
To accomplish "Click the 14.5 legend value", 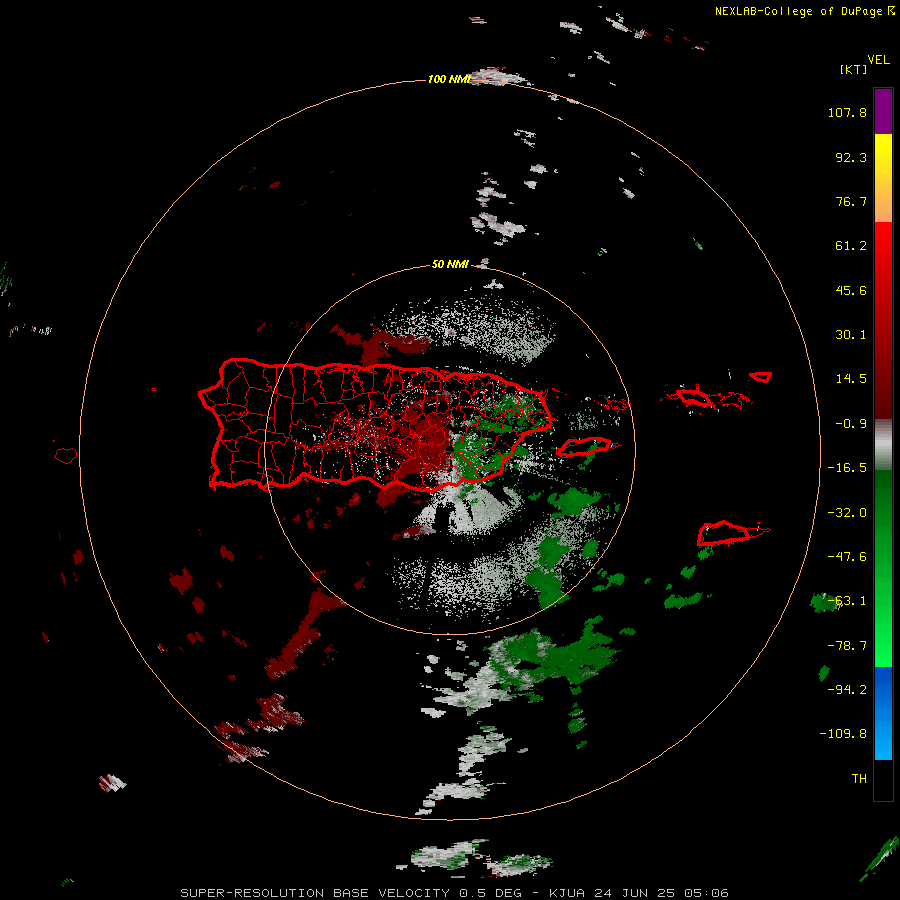I will click(x=851, y=379).
